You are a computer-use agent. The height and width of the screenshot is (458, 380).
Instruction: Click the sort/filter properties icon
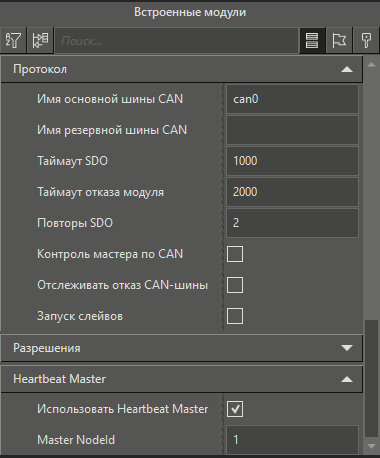point(13,40)
